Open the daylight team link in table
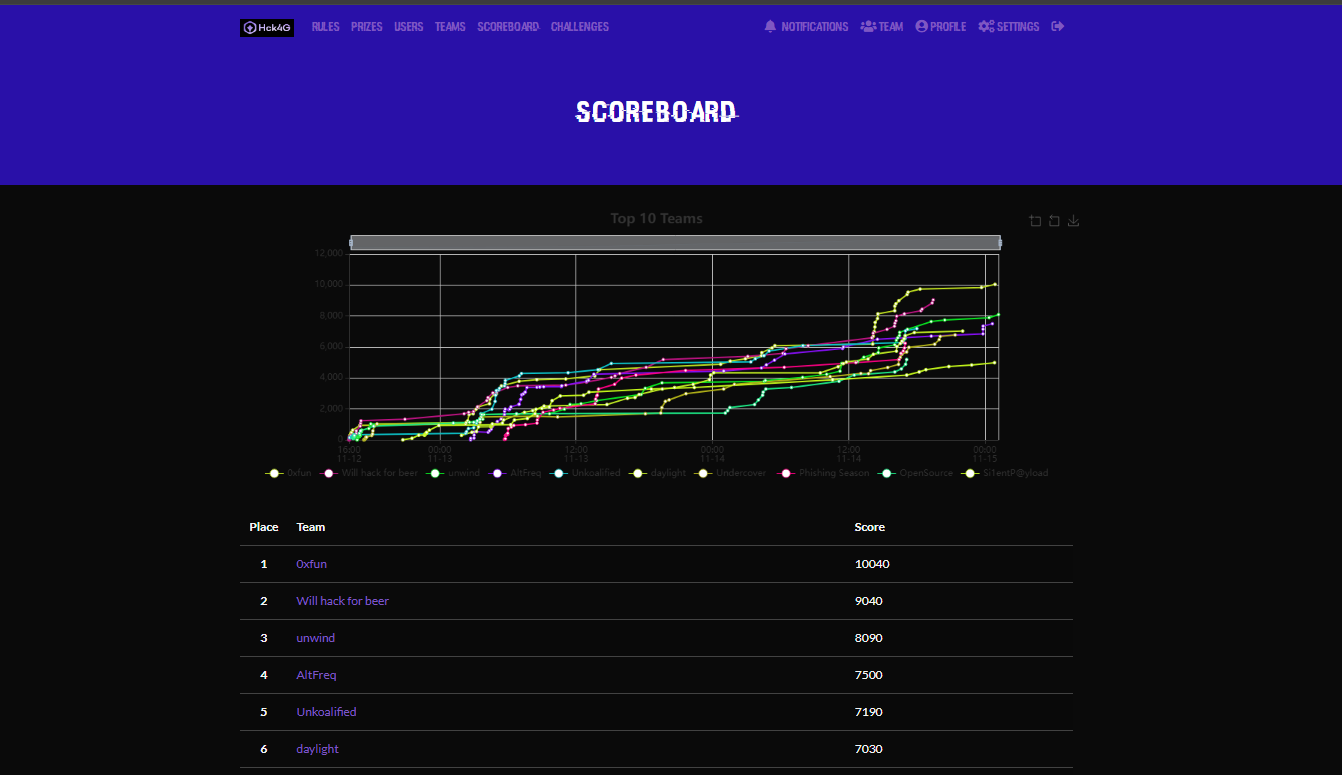This screenshot has height=775, width=1342. [x=318, y=749]
